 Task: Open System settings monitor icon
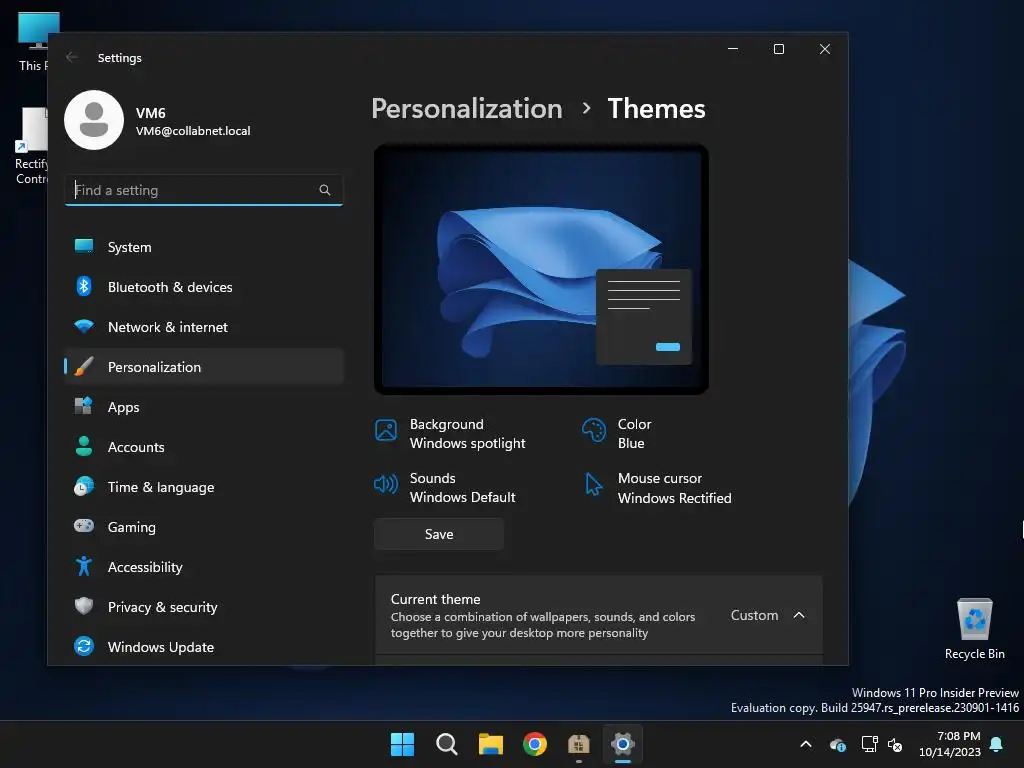tap(84, 246)
